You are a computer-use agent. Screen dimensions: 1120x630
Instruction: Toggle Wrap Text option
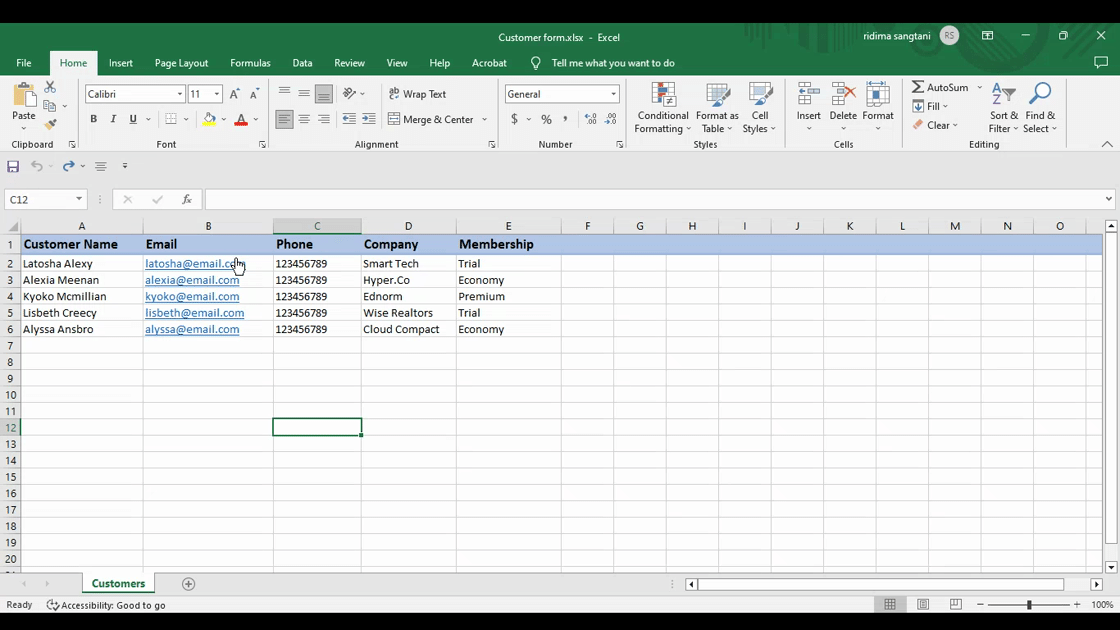click(x=418, y=94)
